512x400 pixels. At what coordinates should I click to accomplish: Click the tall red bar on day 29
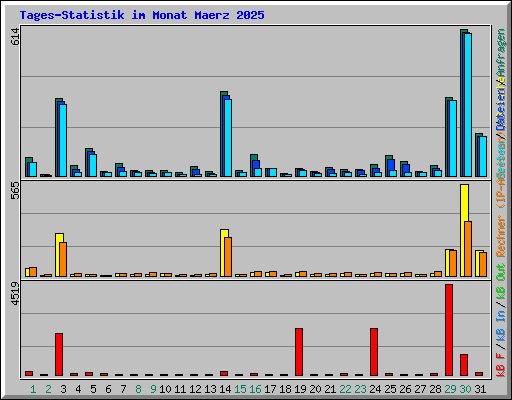(x=449, y=330)
